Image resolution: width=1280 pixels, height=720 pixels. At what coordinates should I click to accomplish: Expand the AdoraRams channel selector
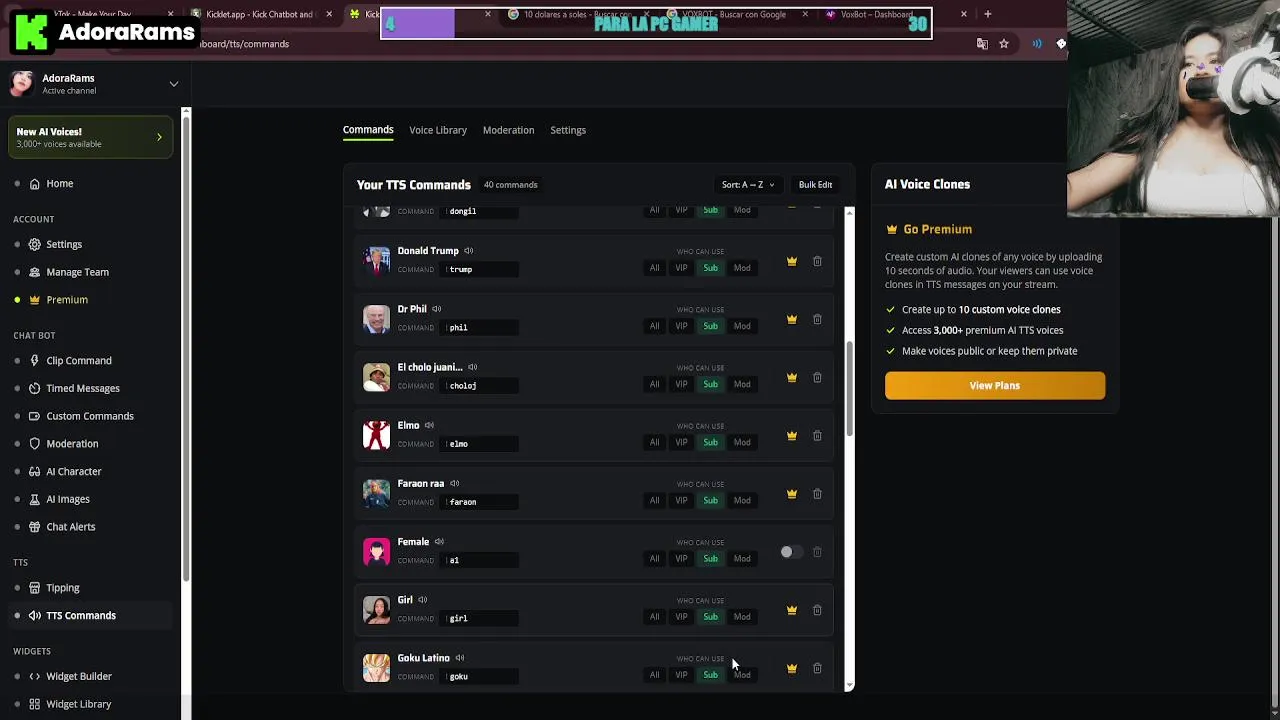pos(173,84)
